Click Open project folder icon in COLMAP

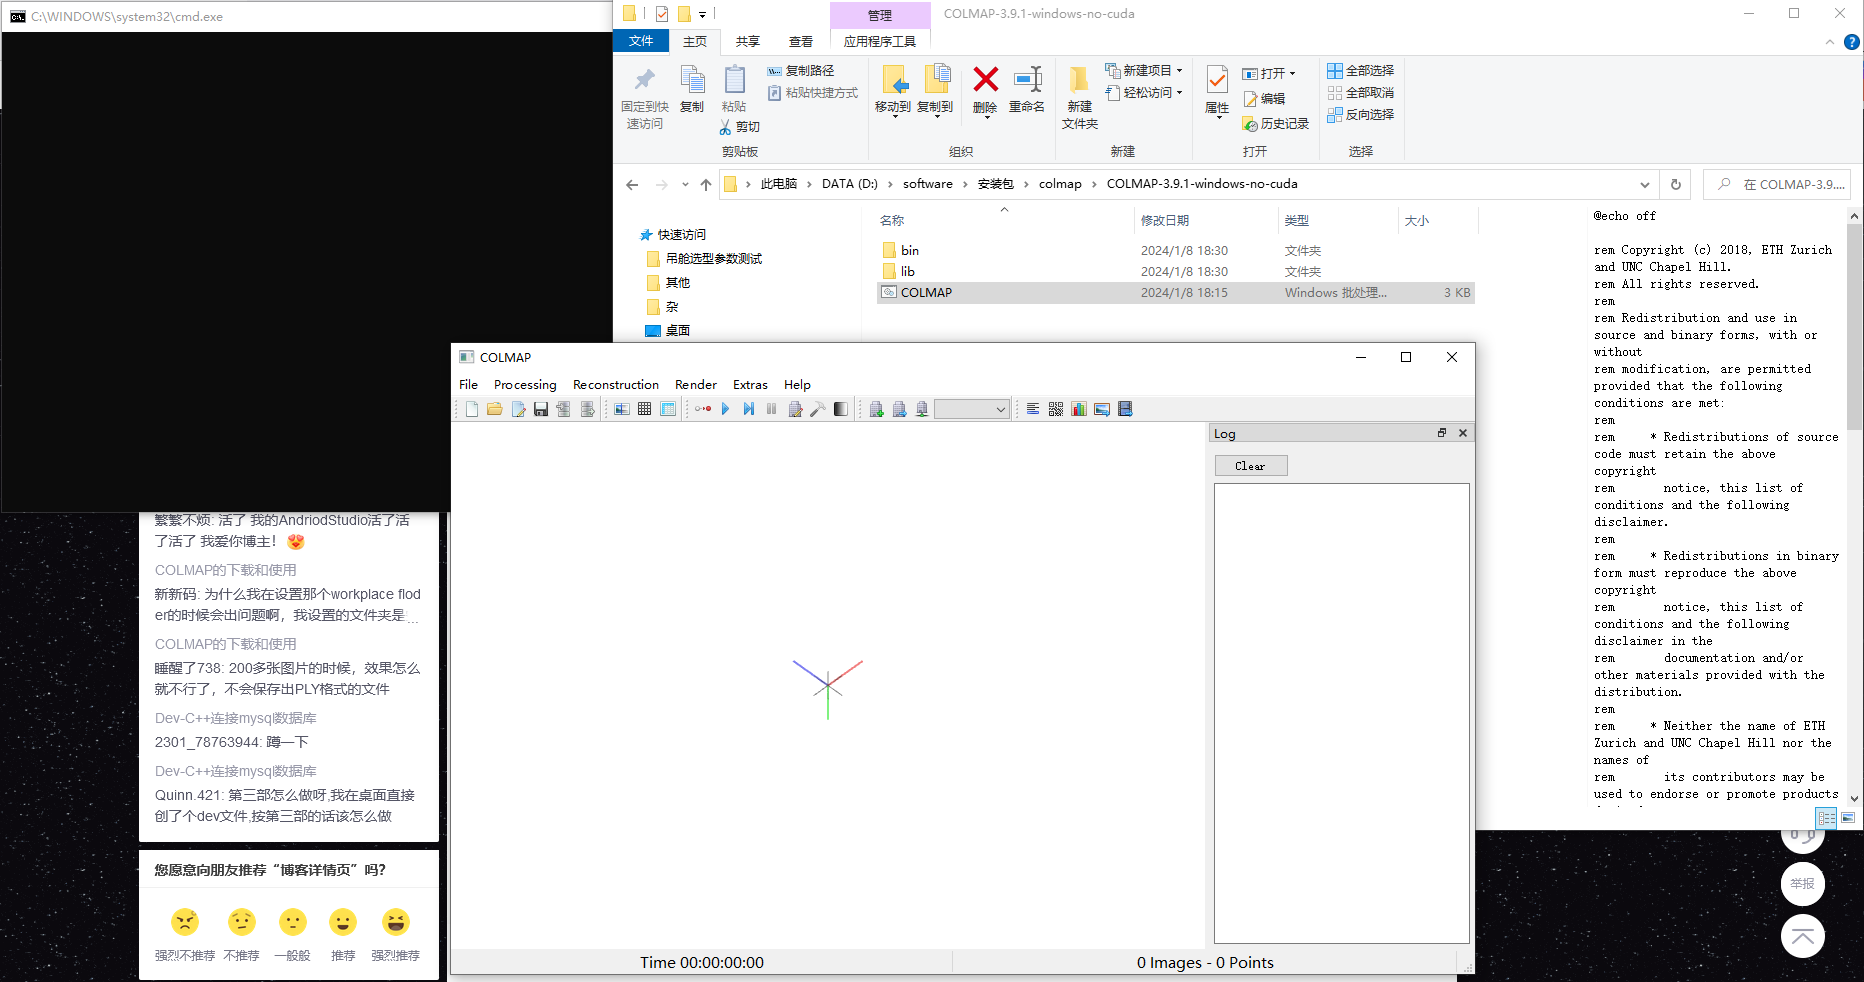(495, 409)
